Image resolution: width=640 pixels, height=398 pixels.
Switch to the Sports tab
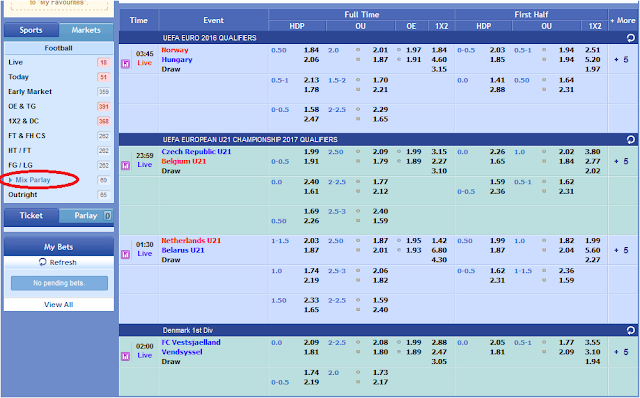click(31, 30)
